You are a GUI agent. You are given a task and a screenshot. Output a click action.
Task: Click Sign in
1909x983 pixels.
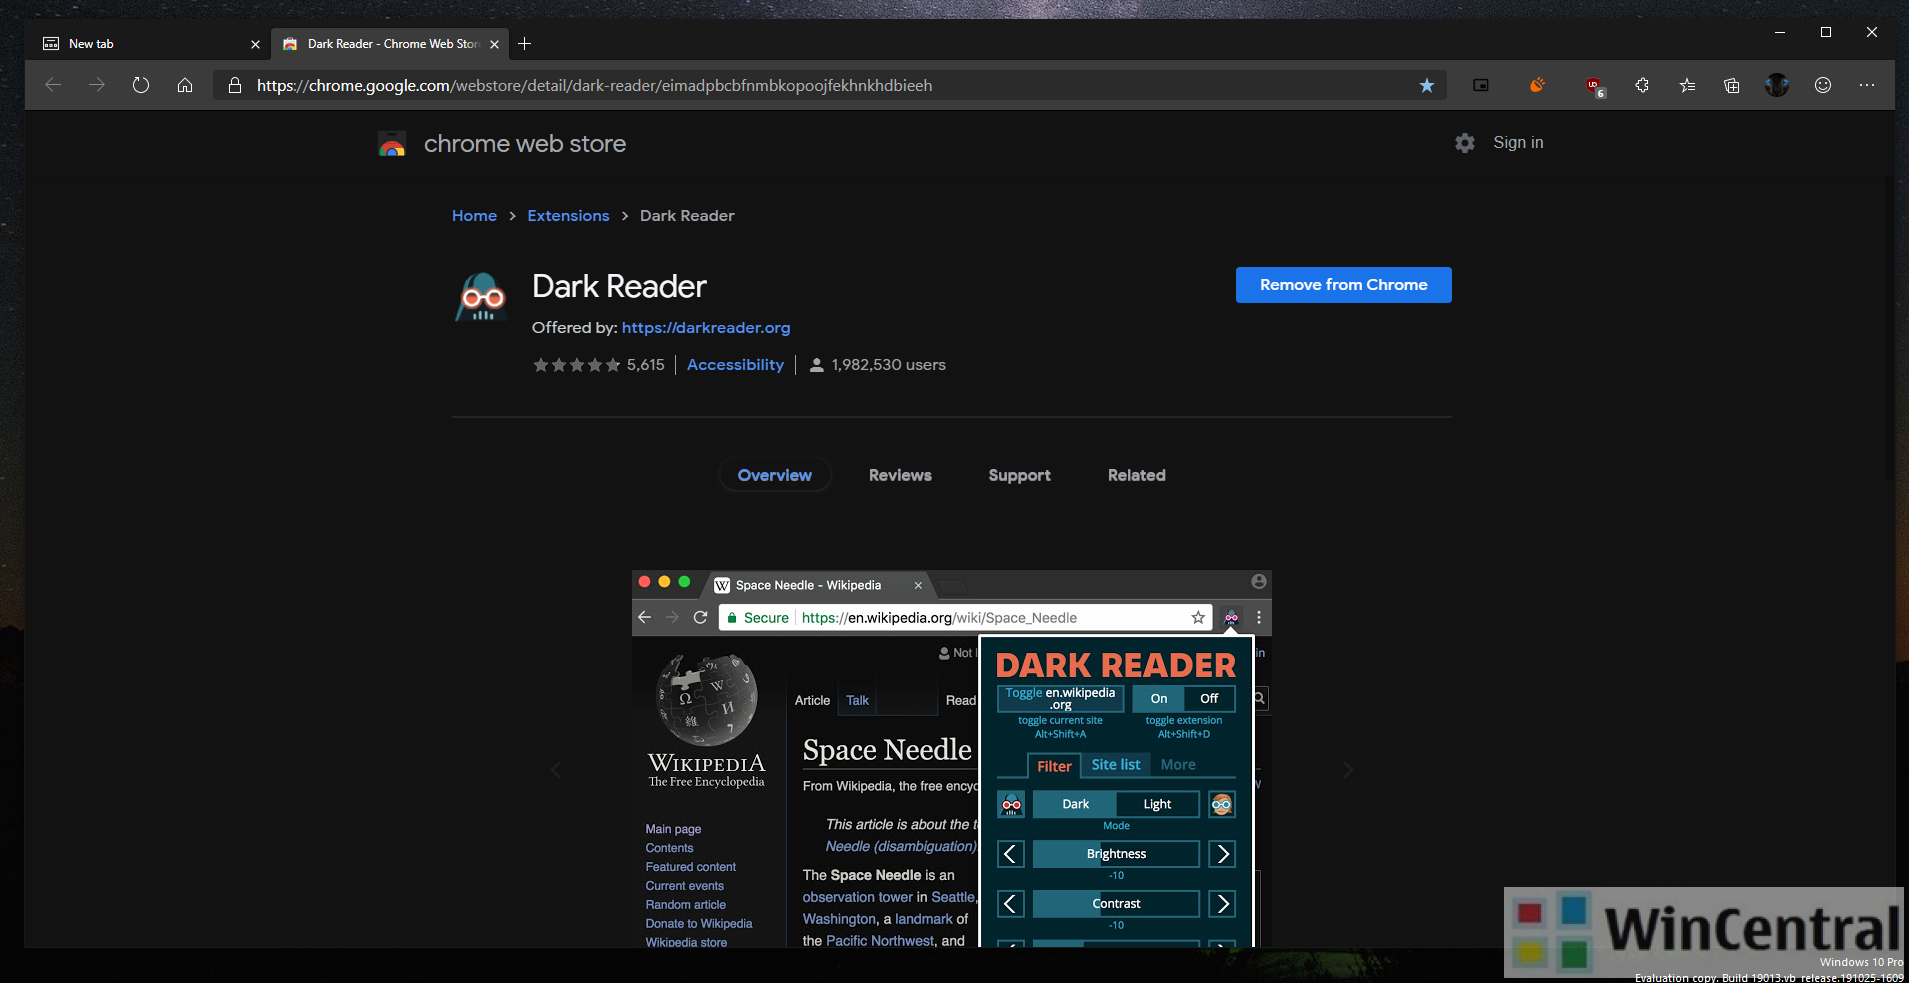click(1518, 143)
